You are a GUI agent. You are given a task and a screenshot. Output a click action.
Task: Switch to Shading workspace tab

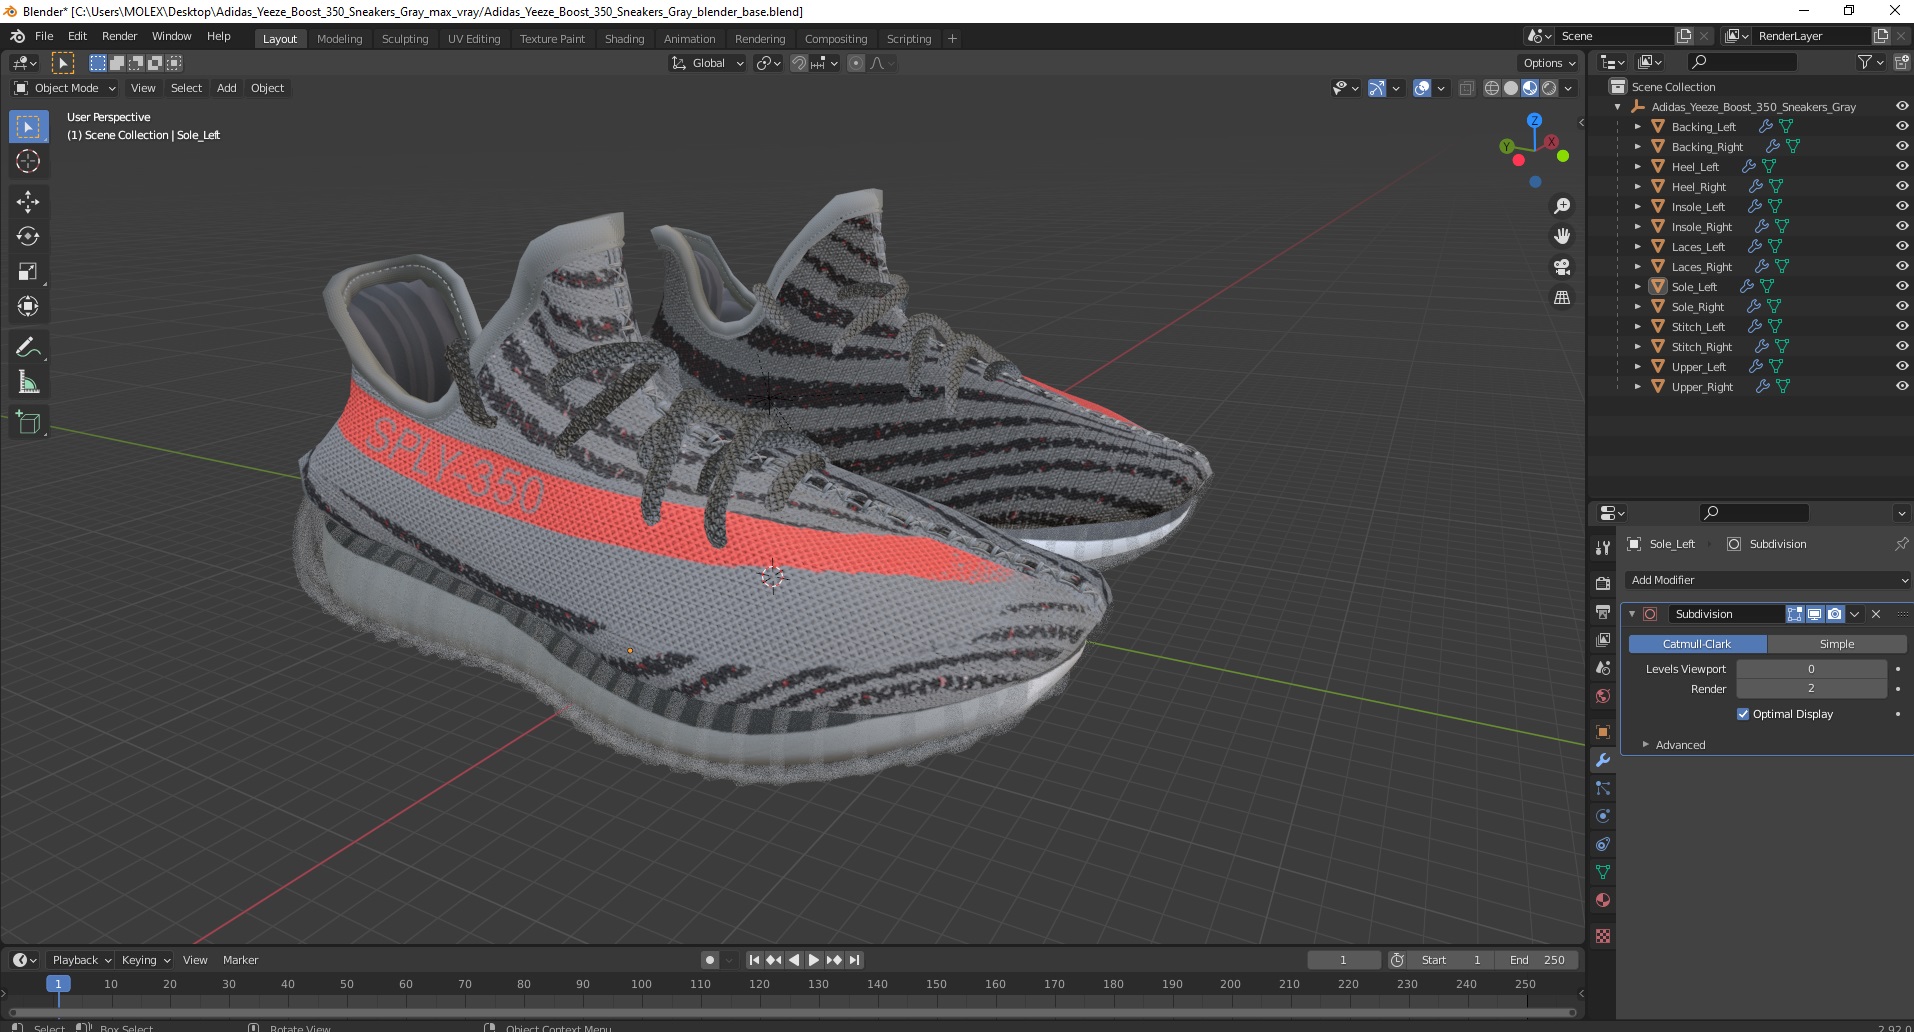click(x=624, y=39)
